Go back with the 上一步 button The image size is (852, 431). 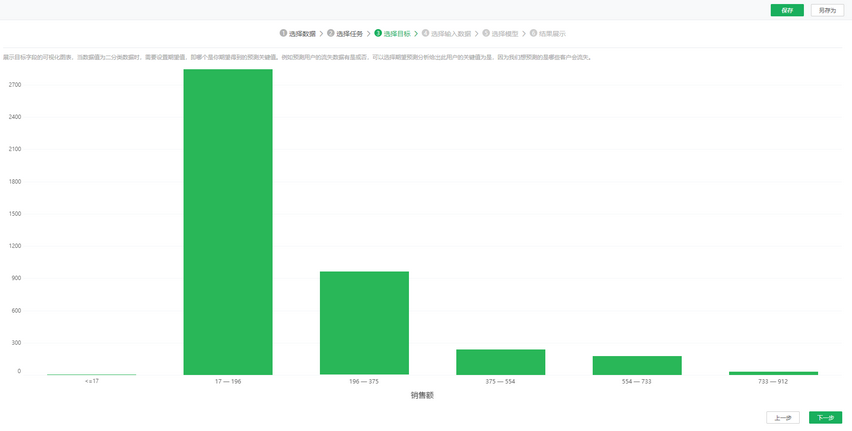coord(784,418)
